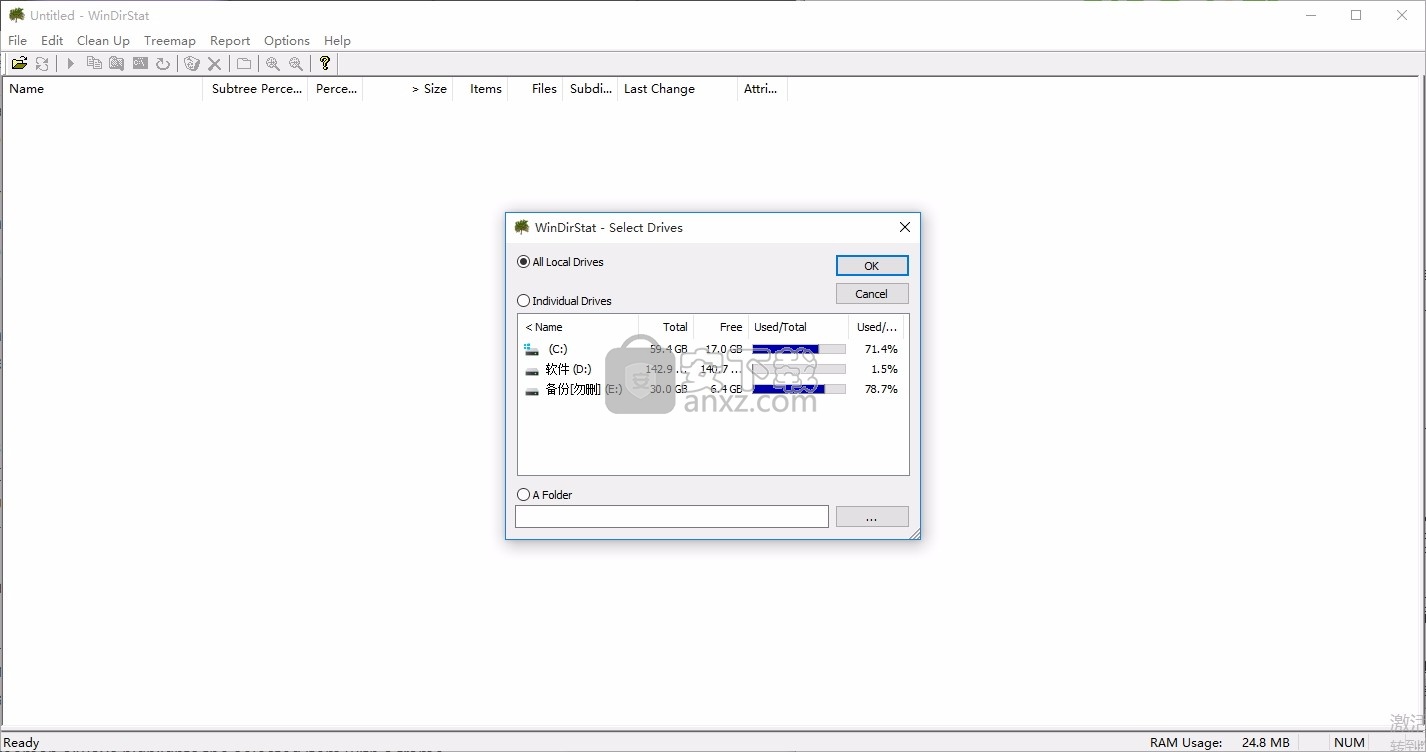
Task: Click the Copy Path toolbar icon
Action: [94, 63]
